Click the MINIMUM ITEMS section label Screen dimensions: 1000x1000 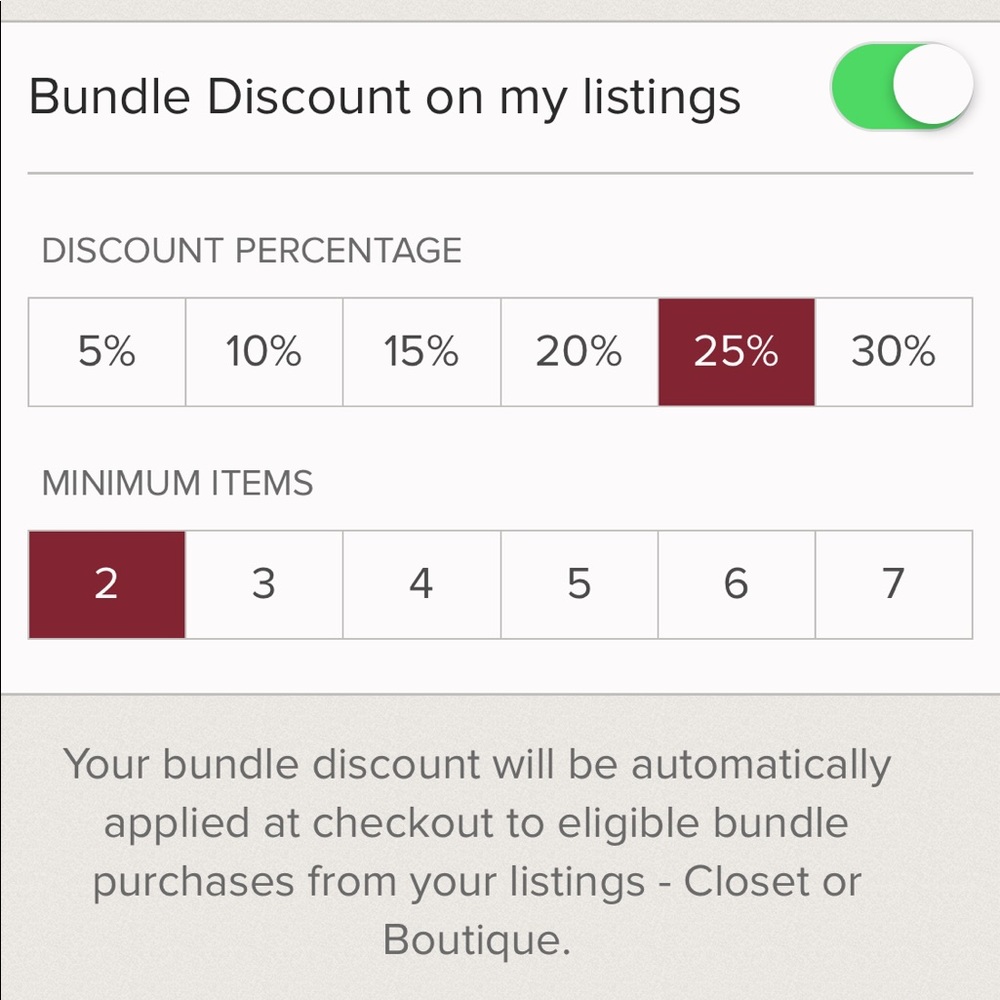178,483
